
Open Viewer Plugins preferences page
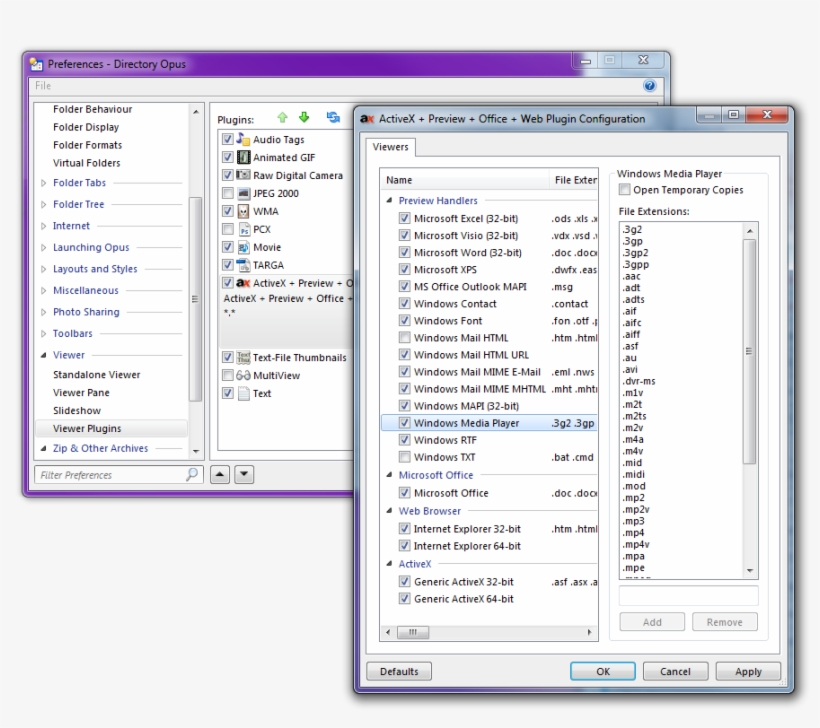coord(111,428)
